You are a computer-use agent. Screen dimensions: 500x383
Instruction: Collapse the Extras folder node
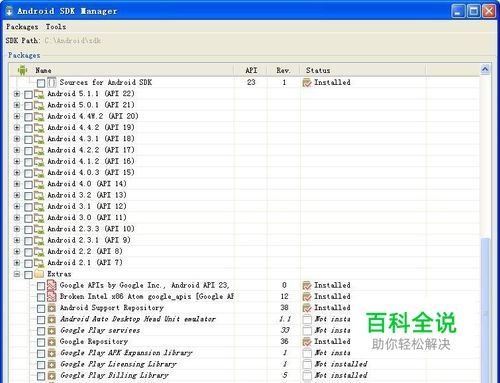pos(17,274)
